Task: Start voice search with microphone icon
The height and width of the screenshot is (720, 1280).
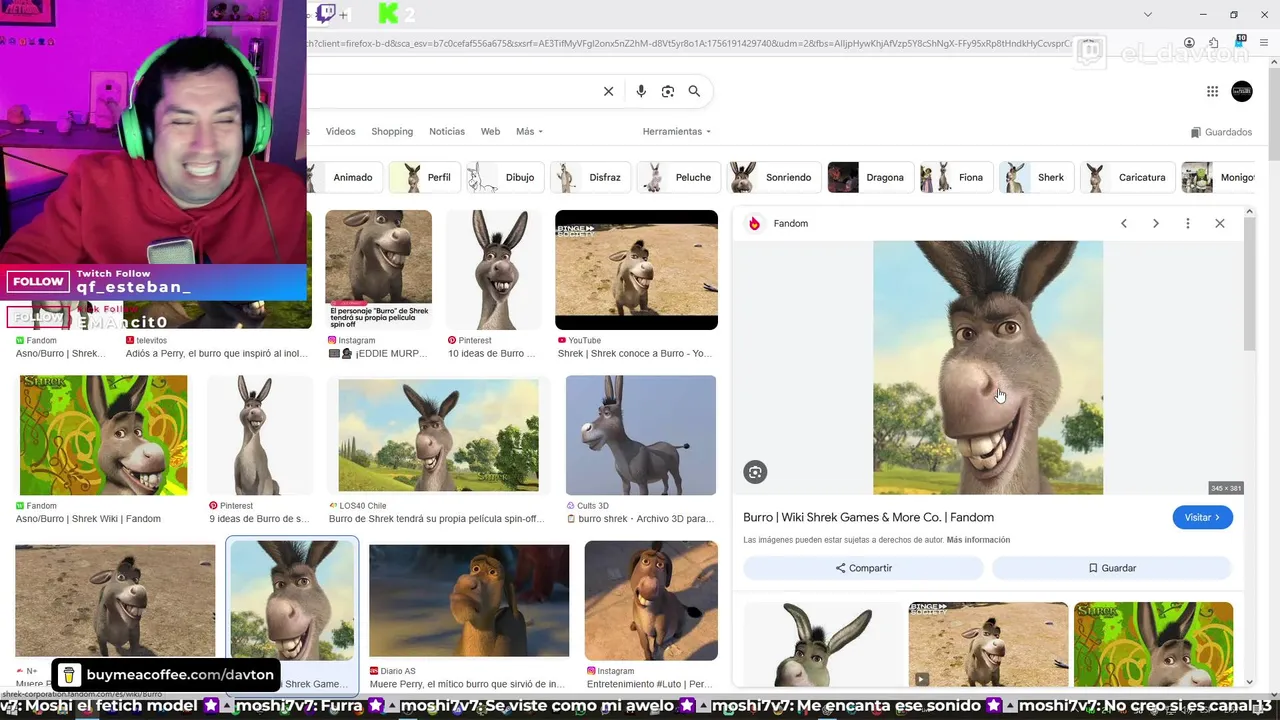Action: tap(641, 91)
